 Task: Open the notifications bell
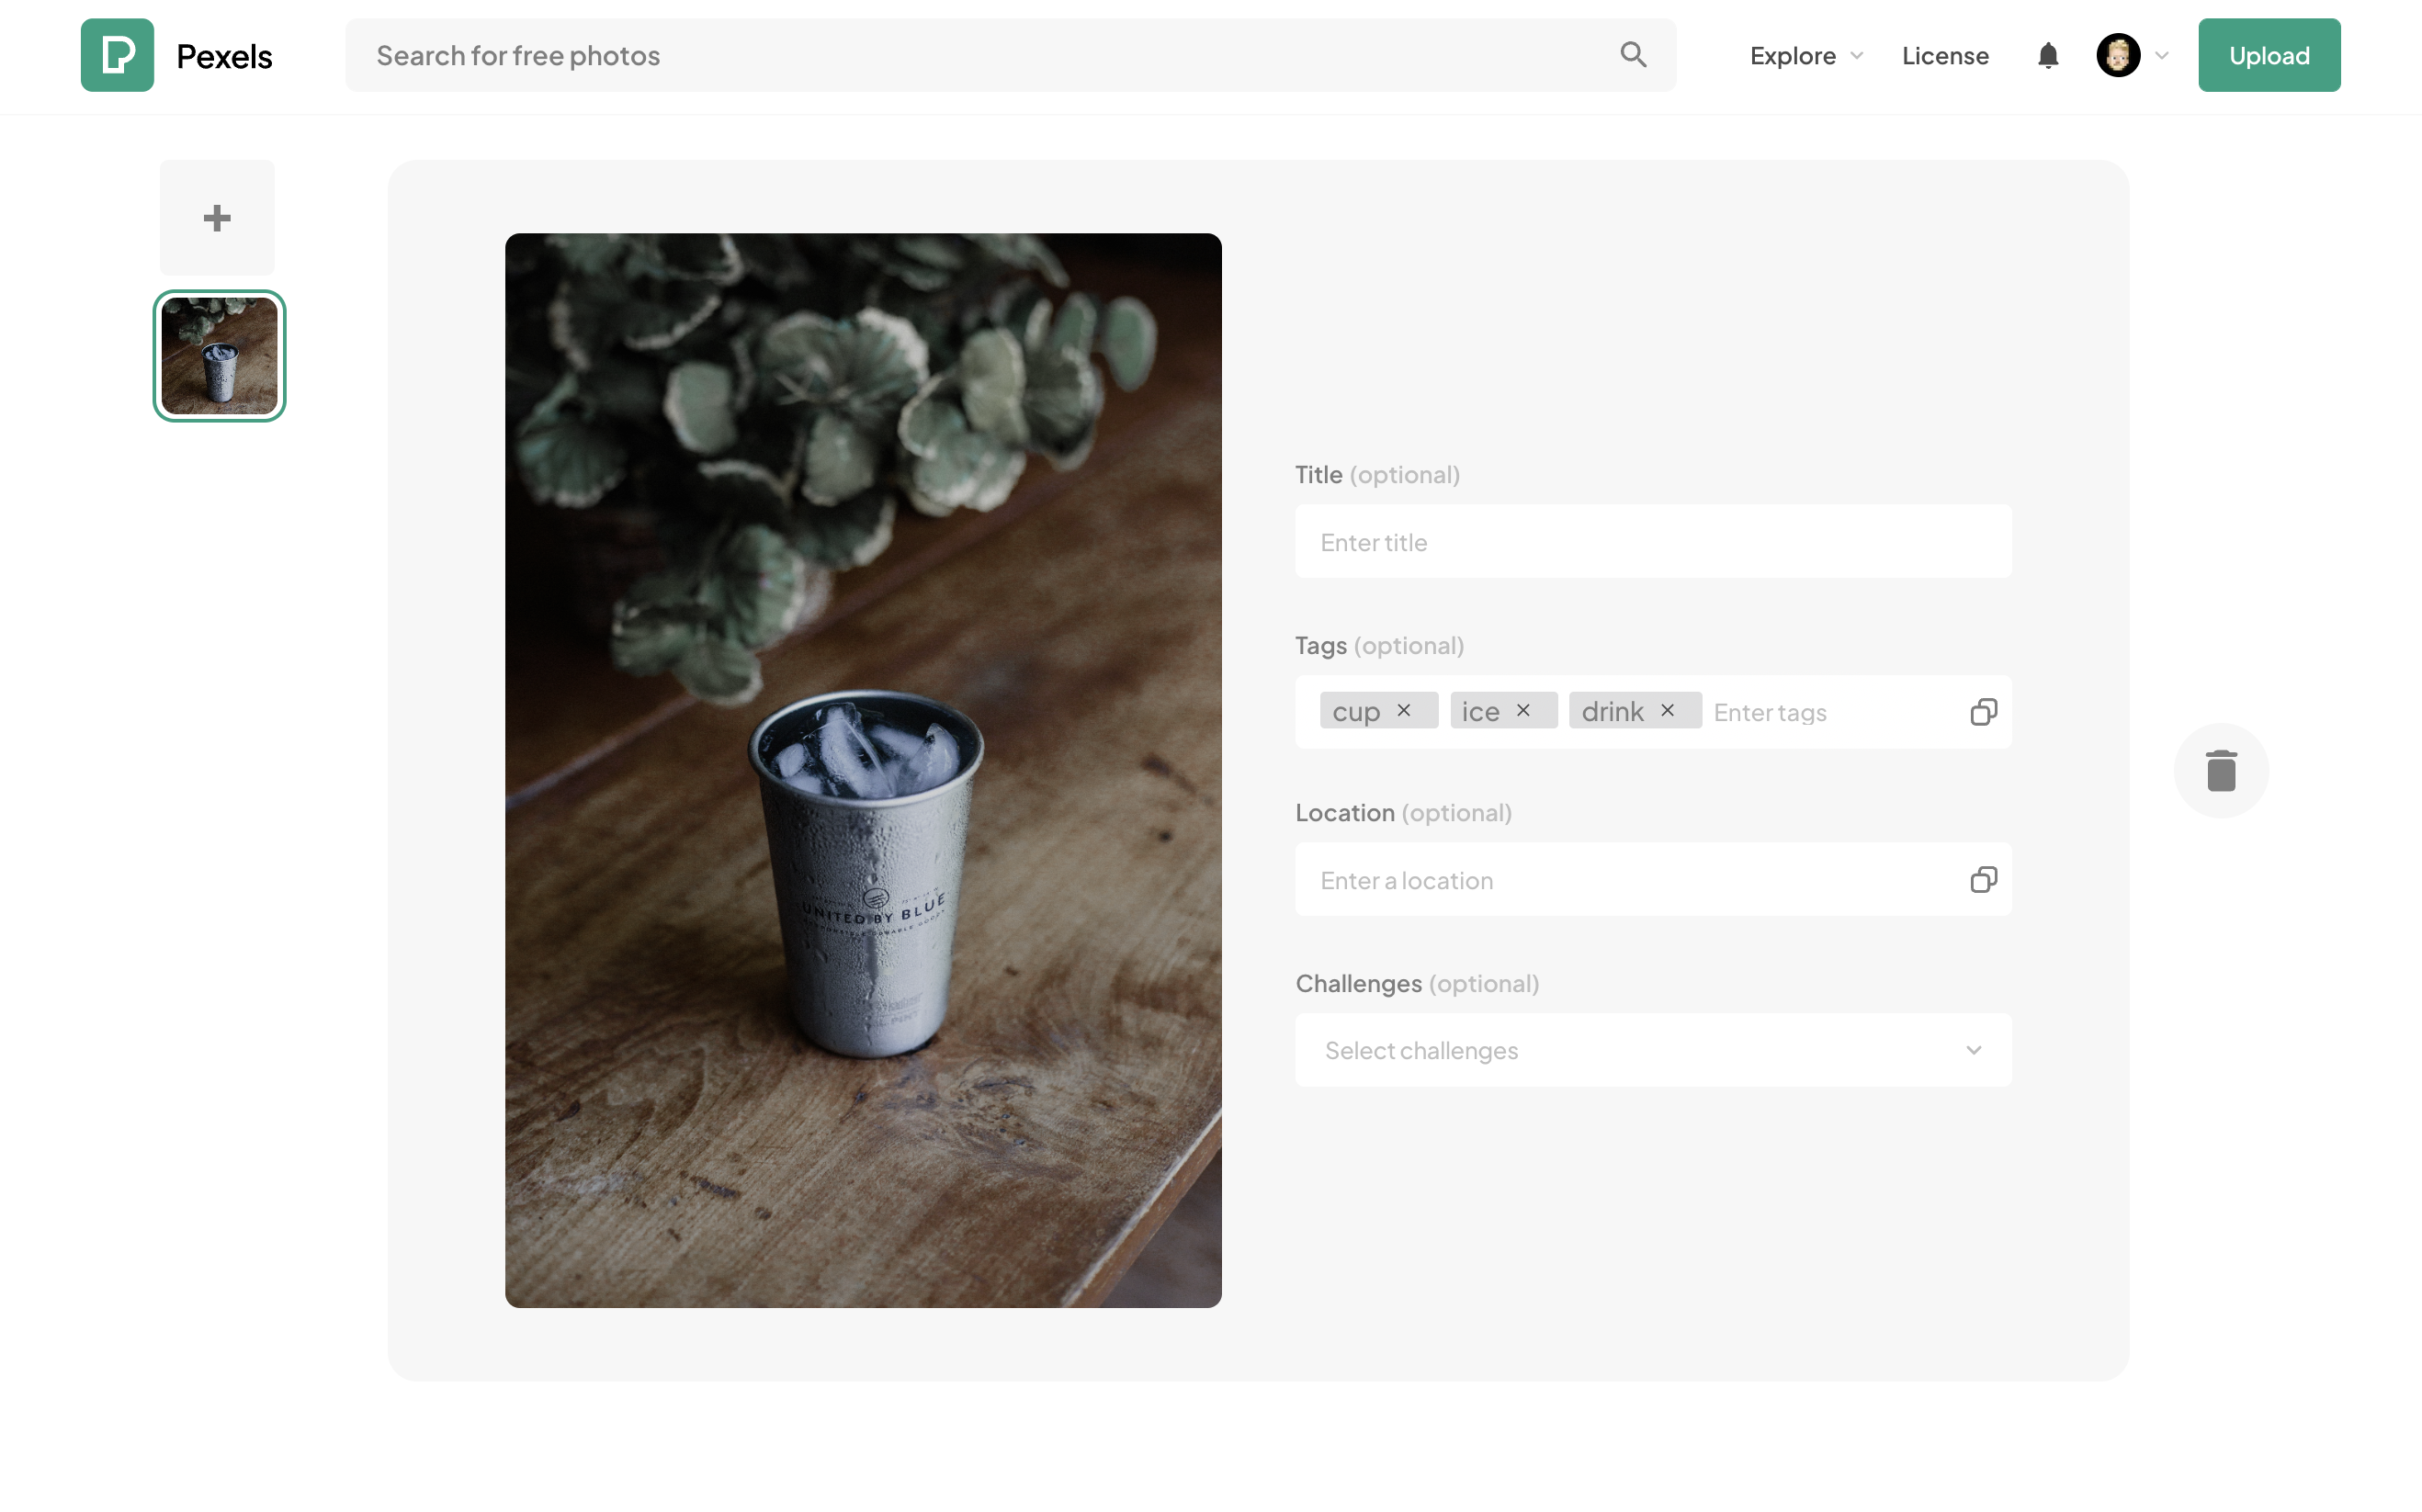(x=2047, y=55)
